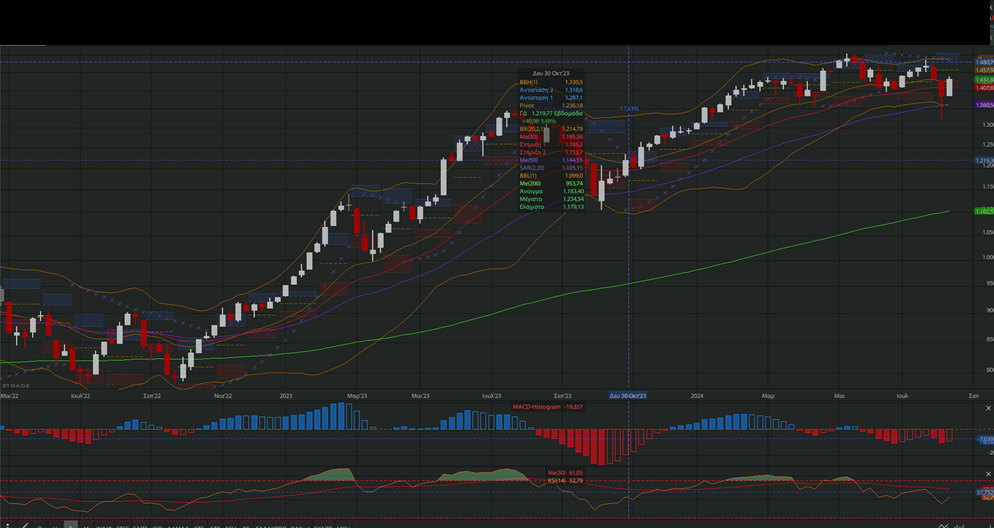Select the Me(30) 61,05 legend in RSI panel

(565, 473)
